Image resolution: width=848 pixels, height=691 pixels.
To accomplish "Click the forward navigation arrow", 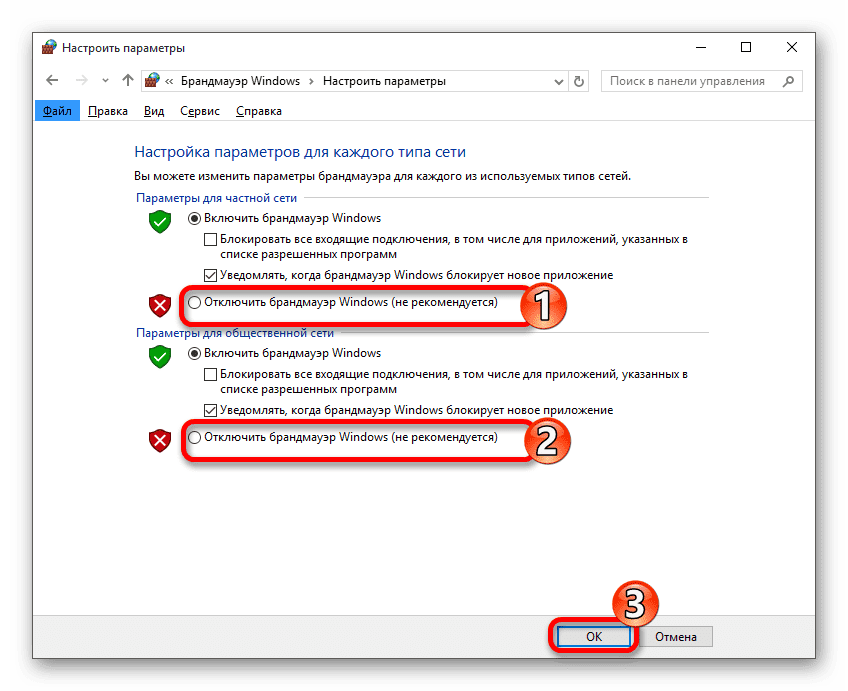I will 82,81.
